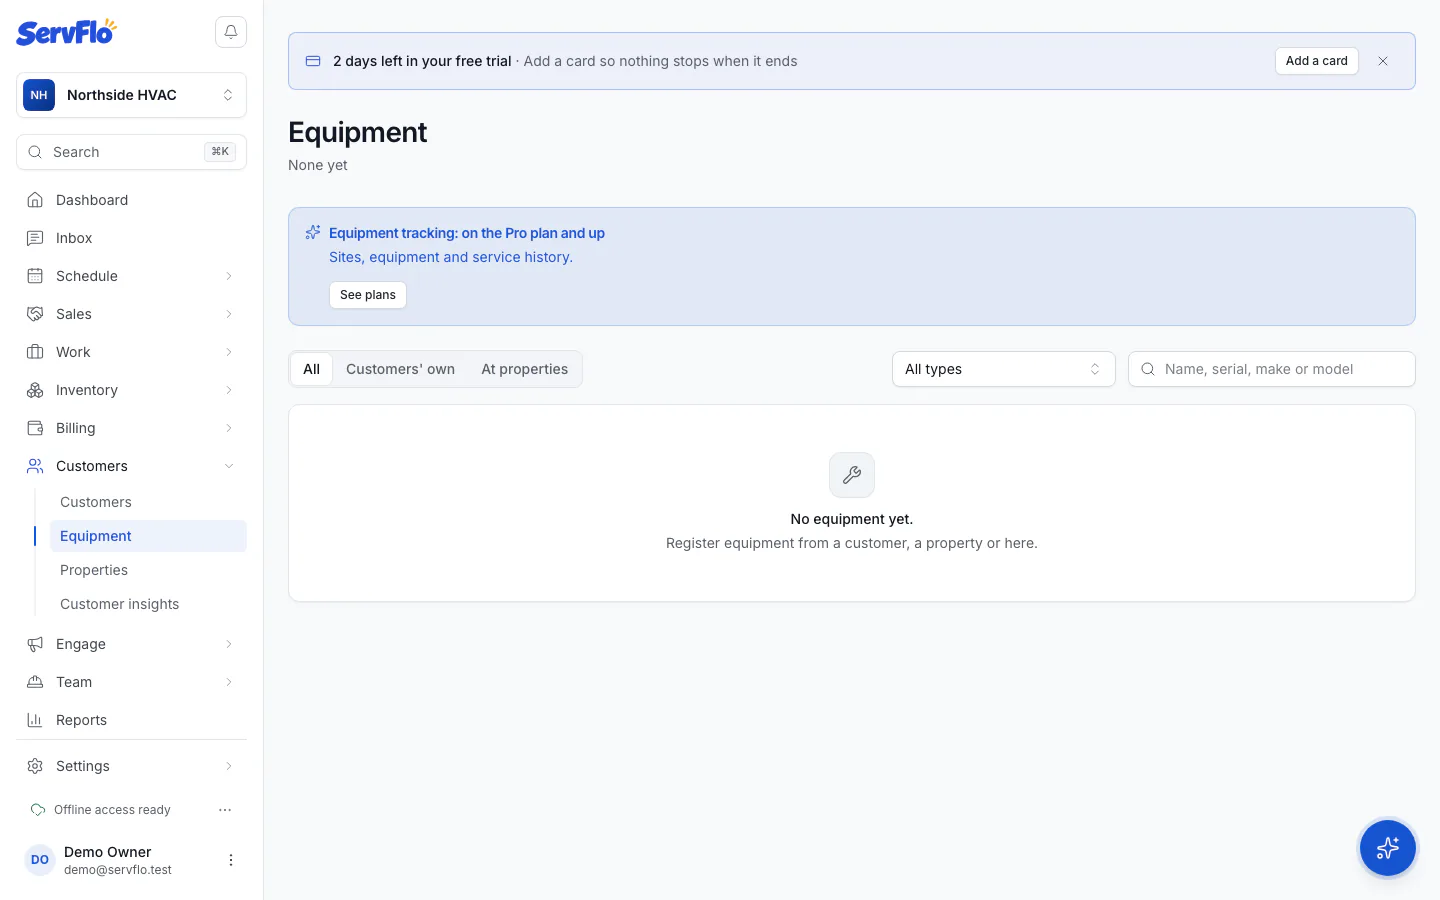Click the 'No equipment yet.' text

pos(852,519)
